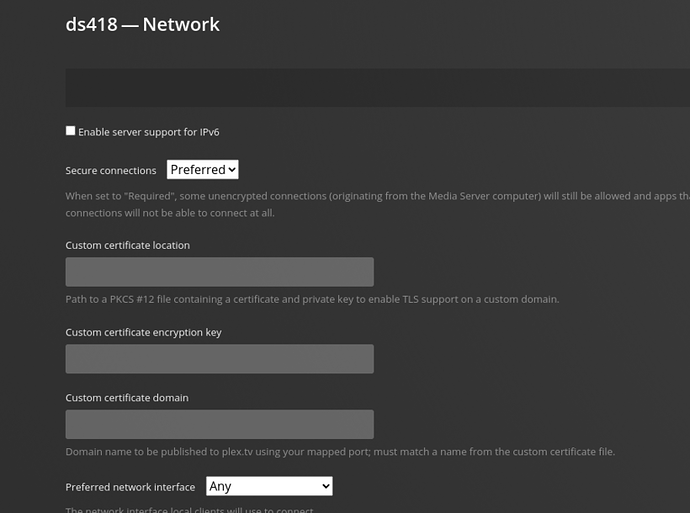Click the dark banner bar below the heading
Screen dimensions: 690x513
[377, 88]
